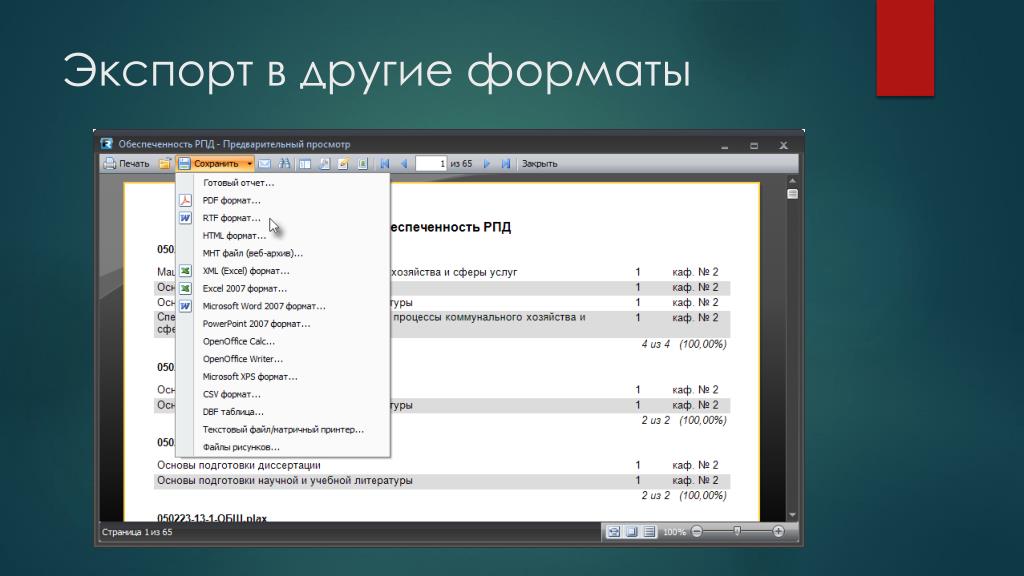Click the continuous pages view icon
The height and width of the screenshot is (576, 1024).
click(649, 532)
